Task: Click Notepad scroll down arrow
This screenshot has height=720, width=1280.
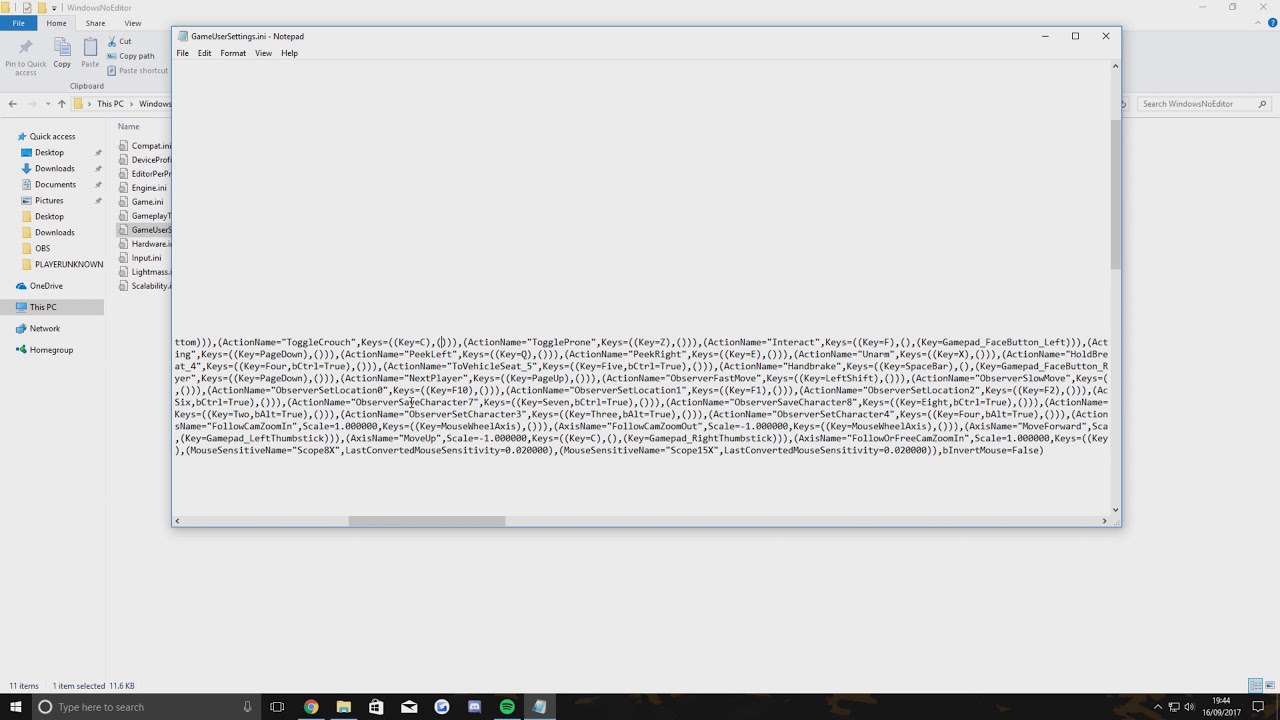Action: tap(1116, 510)
